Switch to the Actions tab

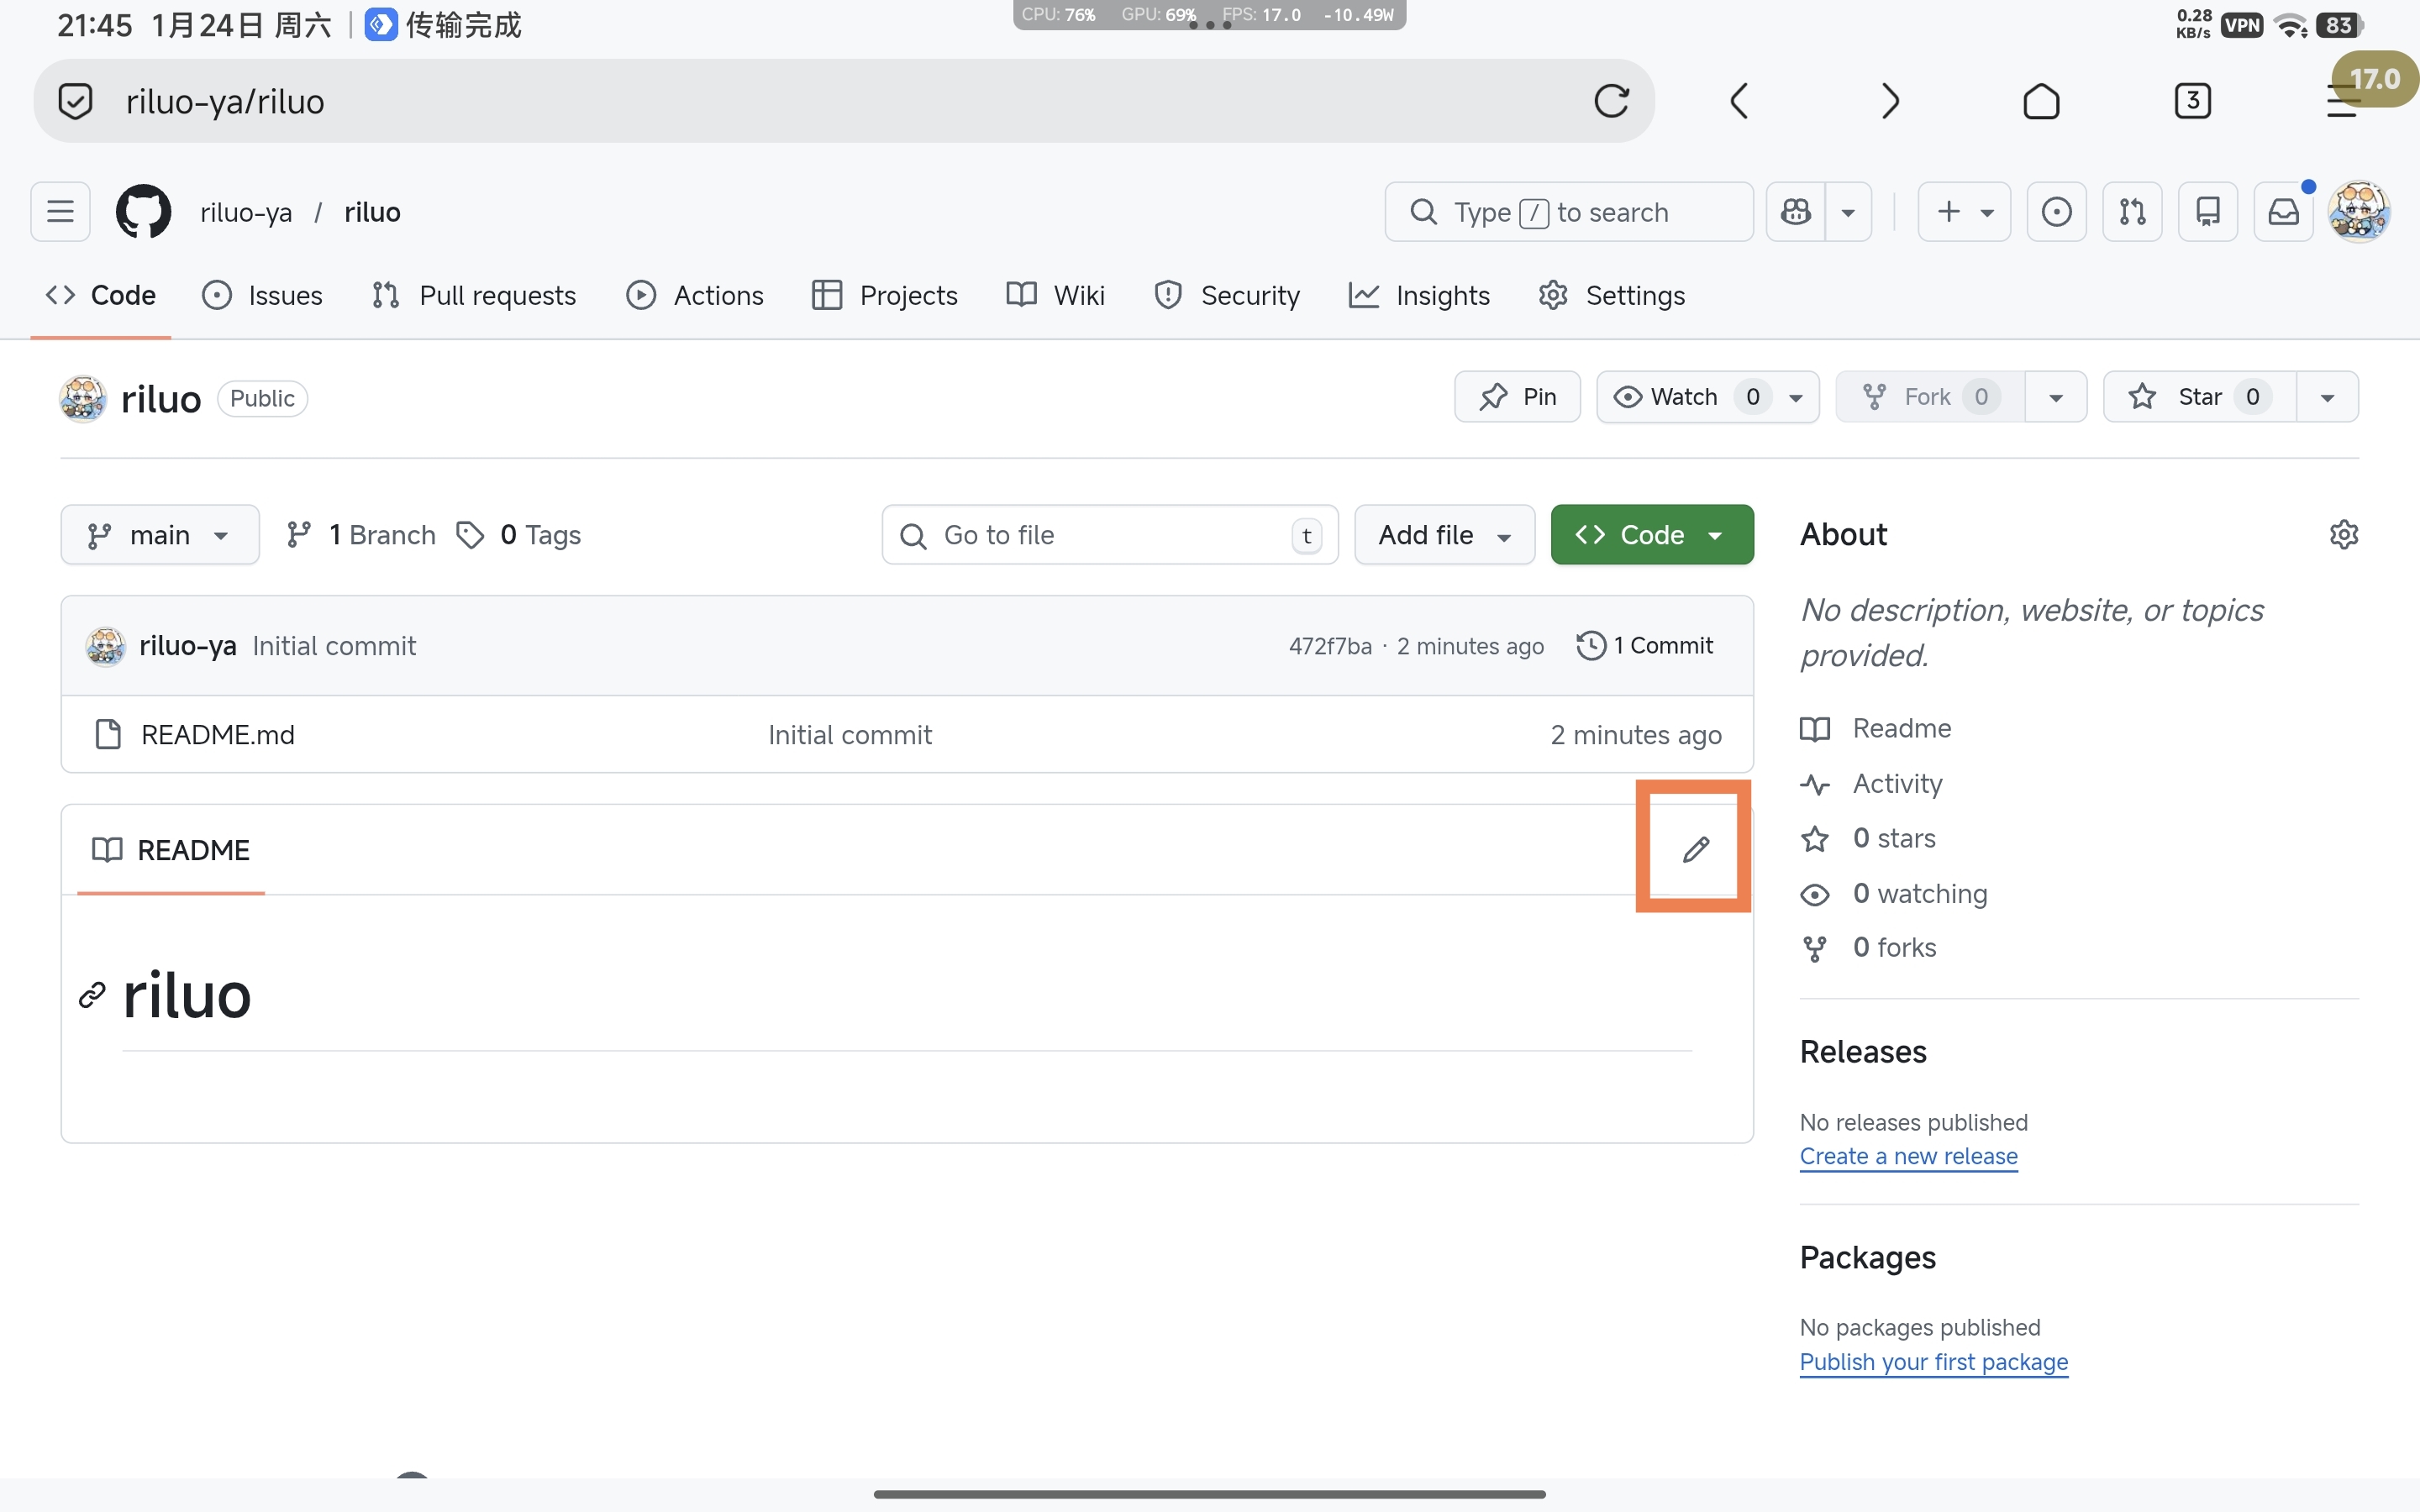[x=695, y=295]
